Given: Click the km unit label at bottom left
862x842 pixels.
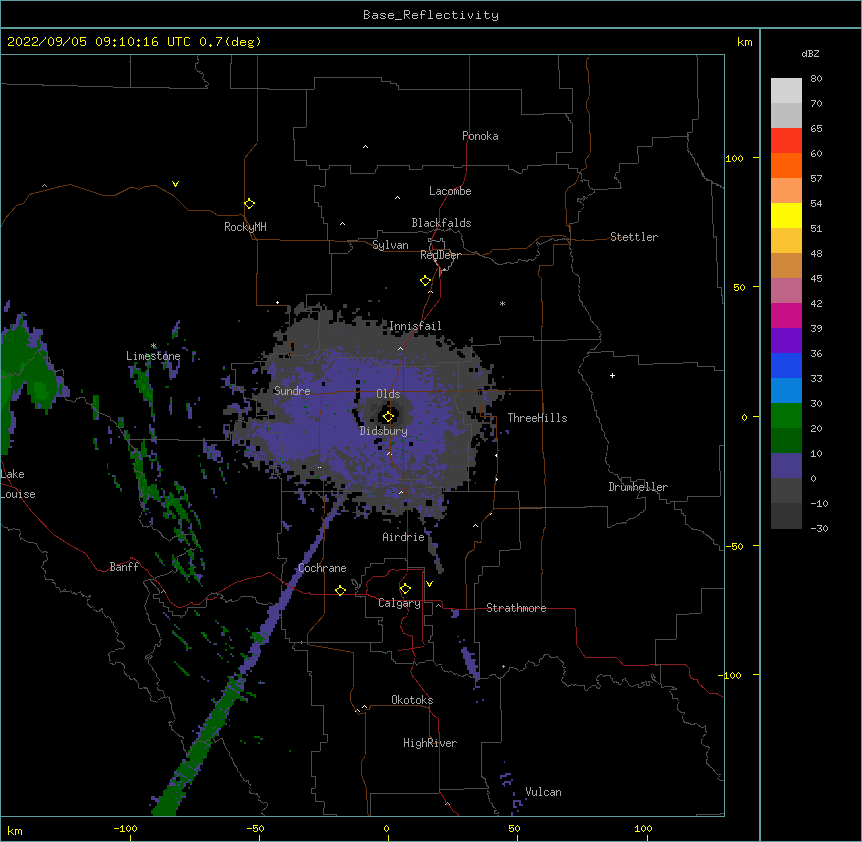Looking at the screenshot, I should (15, 830).
